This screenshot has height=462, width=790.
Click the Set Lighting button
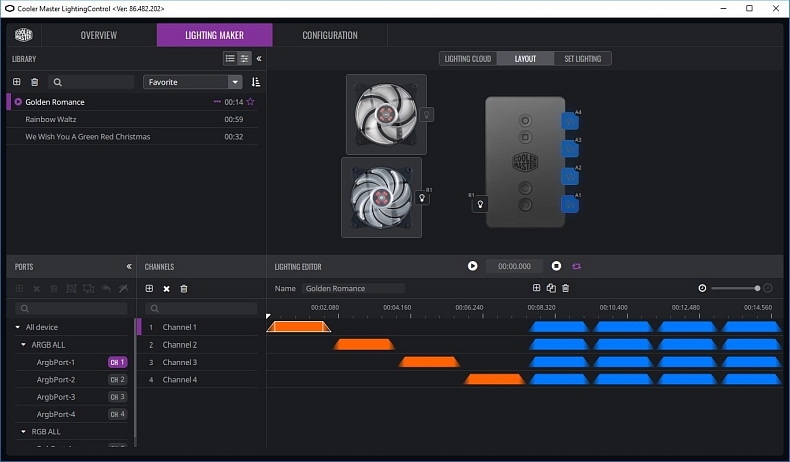pos(581,59)
